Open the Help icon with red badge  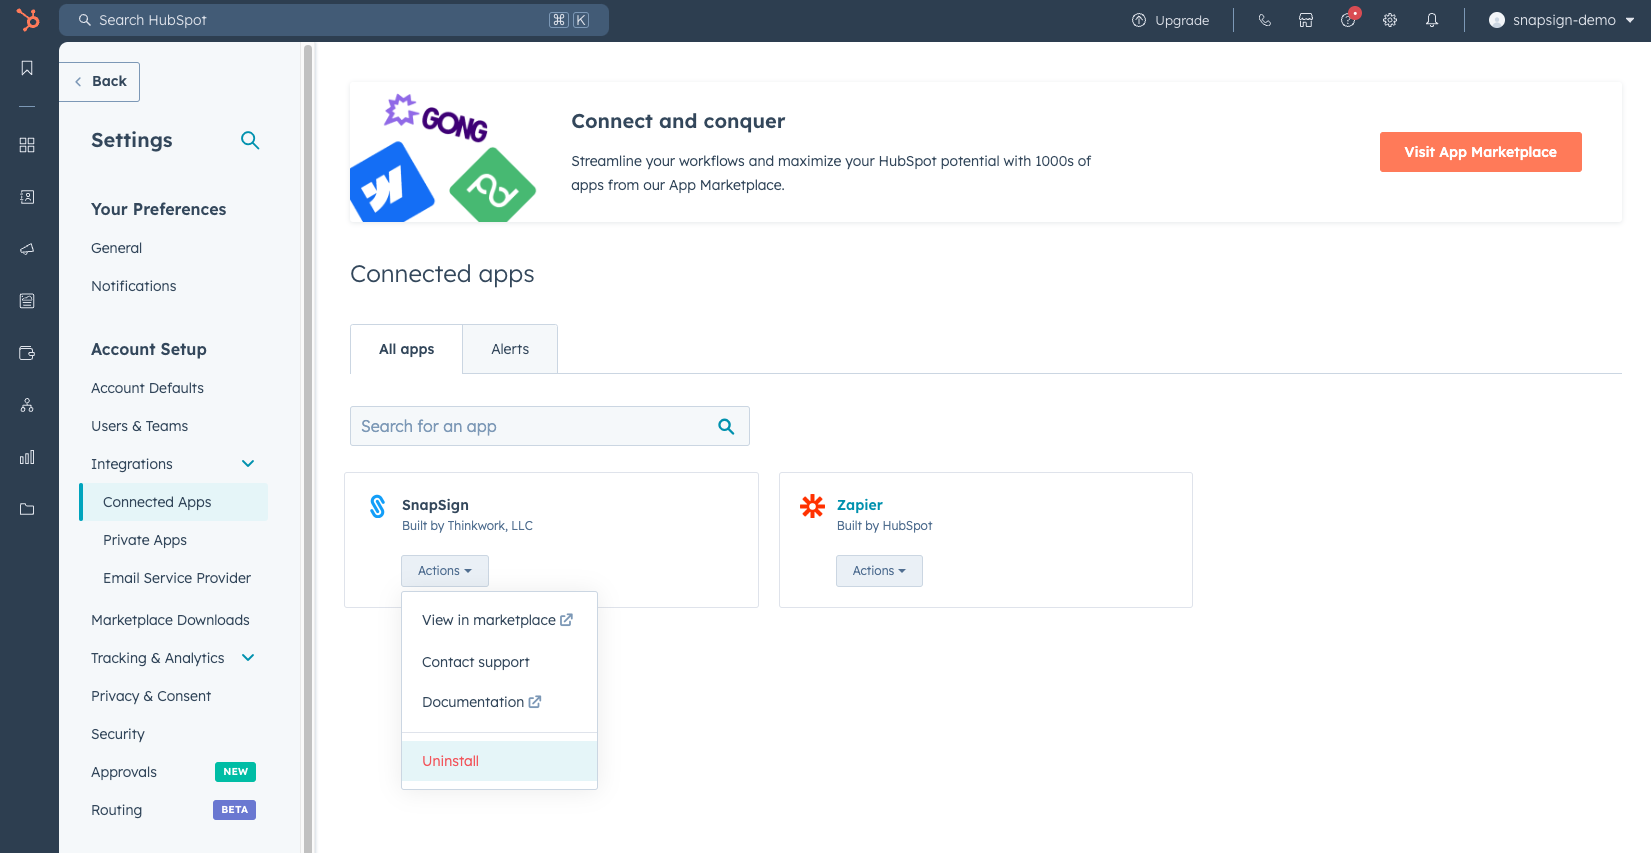tap(1349, 19)
